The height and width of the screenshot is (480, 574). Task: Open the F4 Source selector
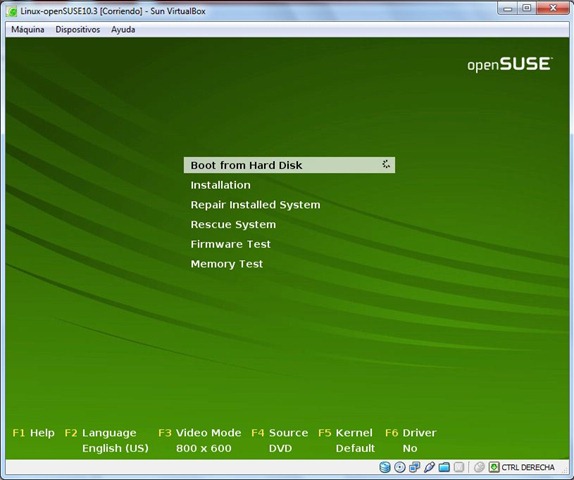tap(280, 433)
